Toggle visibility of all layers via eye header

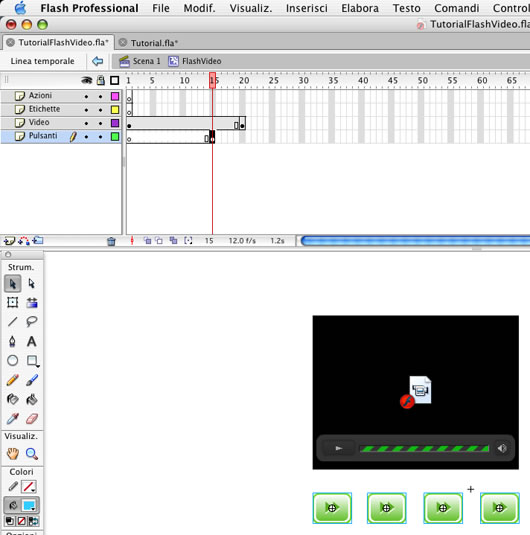(x=87, y=81)
